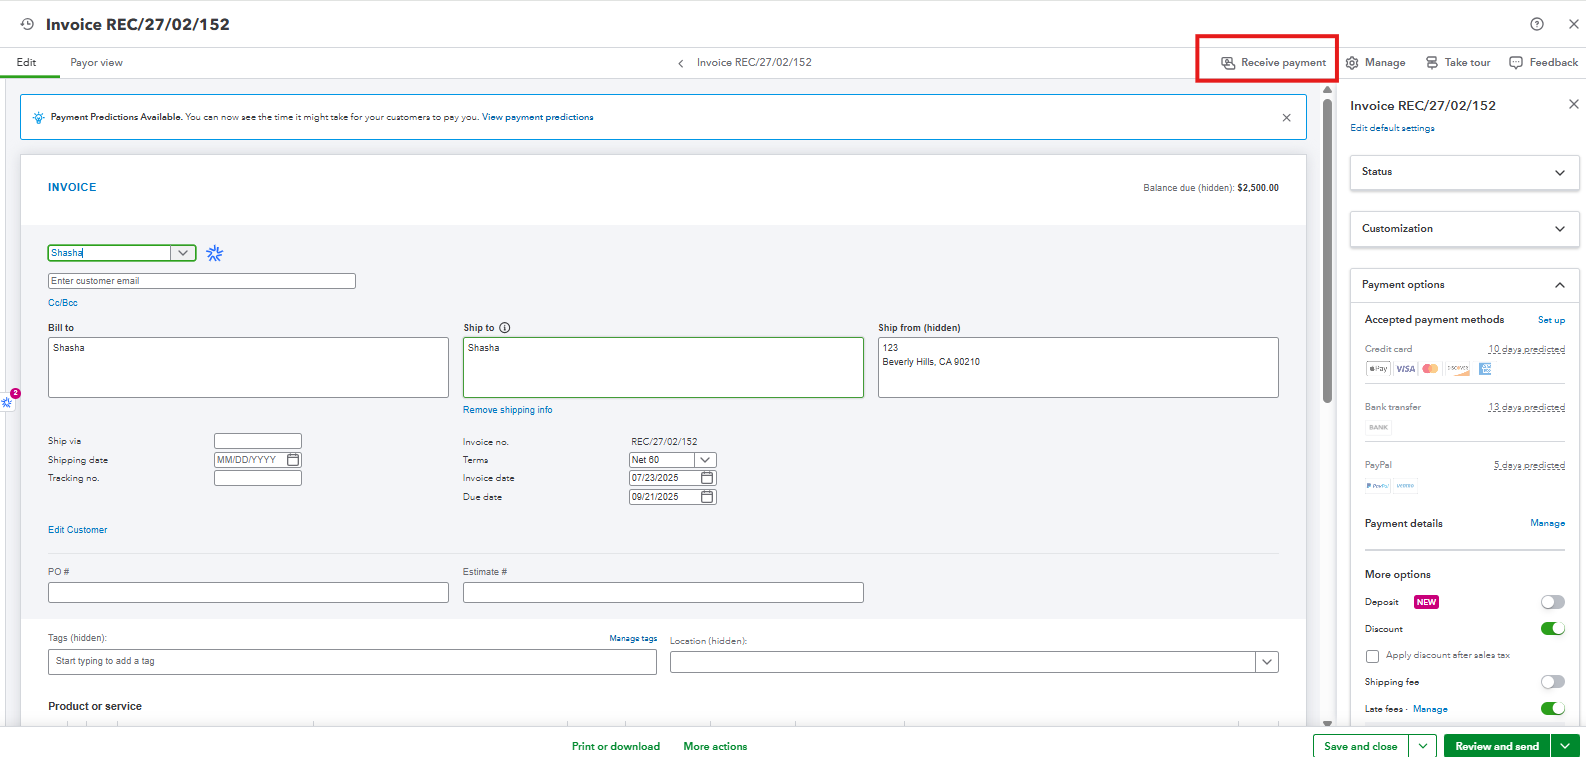Screen dimensions: 1586x757
Task: Click Manage next to Late fees
Action: 1430,709
